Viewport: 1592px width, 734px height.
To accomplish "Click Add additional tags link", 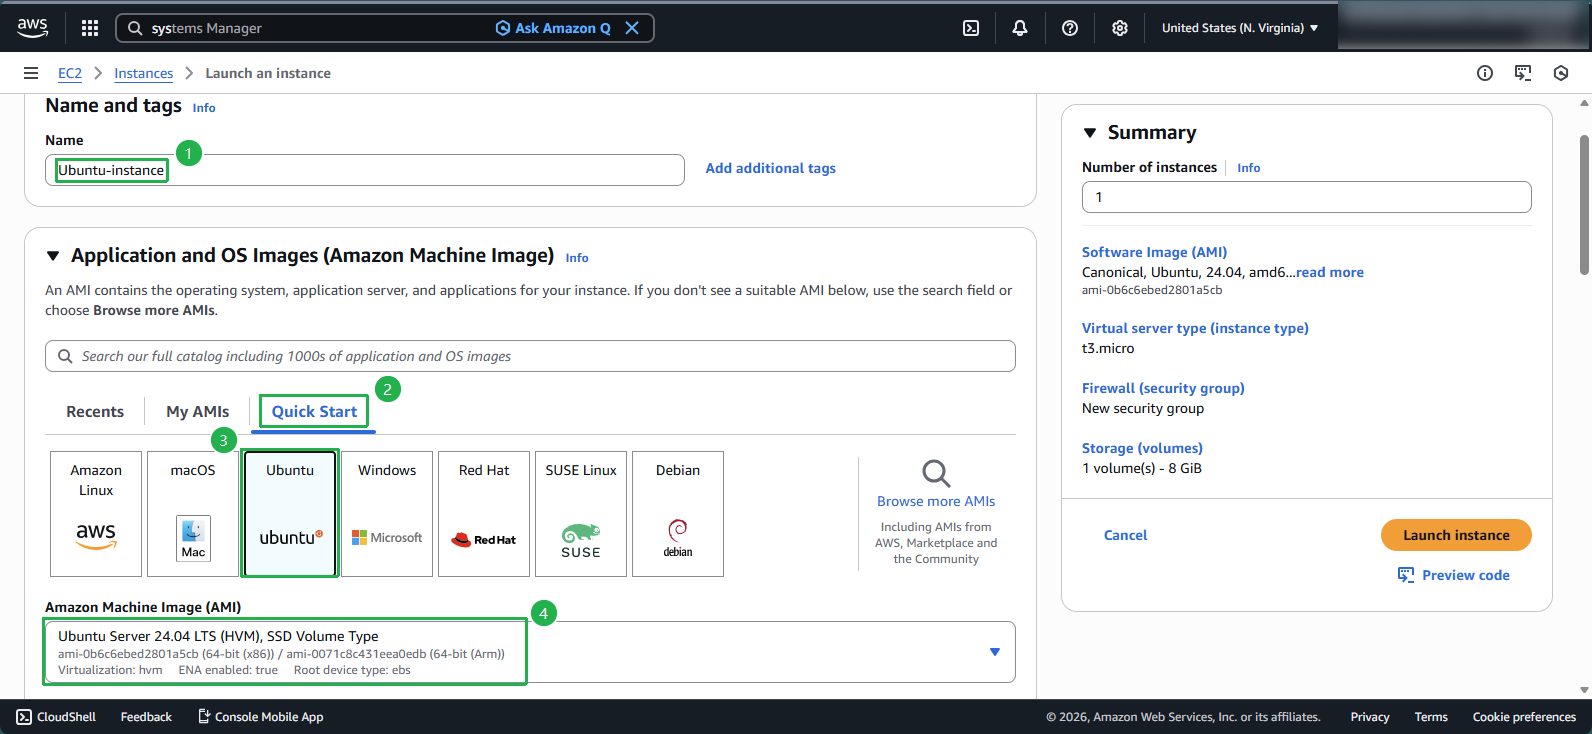I will click(771, 168).
